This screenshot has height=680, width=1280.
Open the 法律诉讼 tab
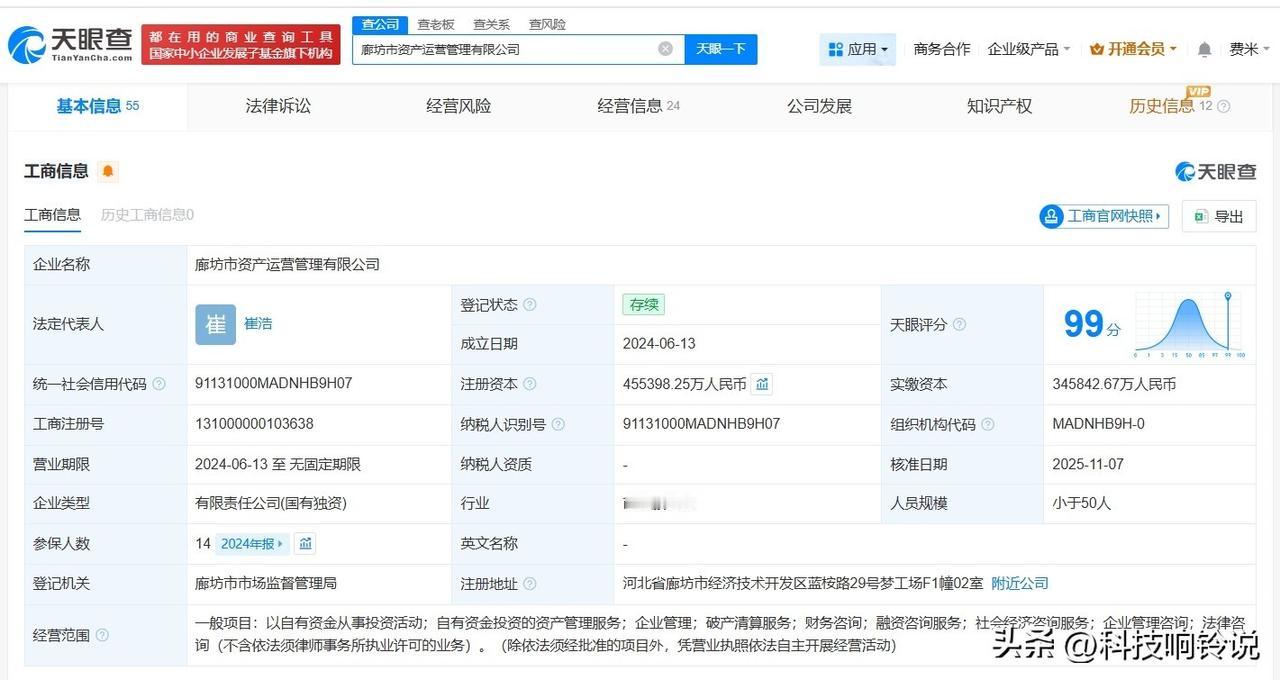(278, 106)
